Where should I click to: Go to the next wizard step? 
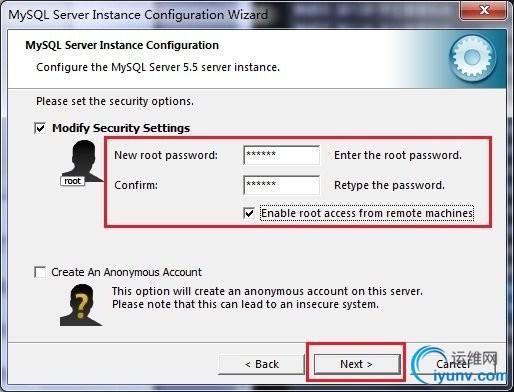point(356,364)
